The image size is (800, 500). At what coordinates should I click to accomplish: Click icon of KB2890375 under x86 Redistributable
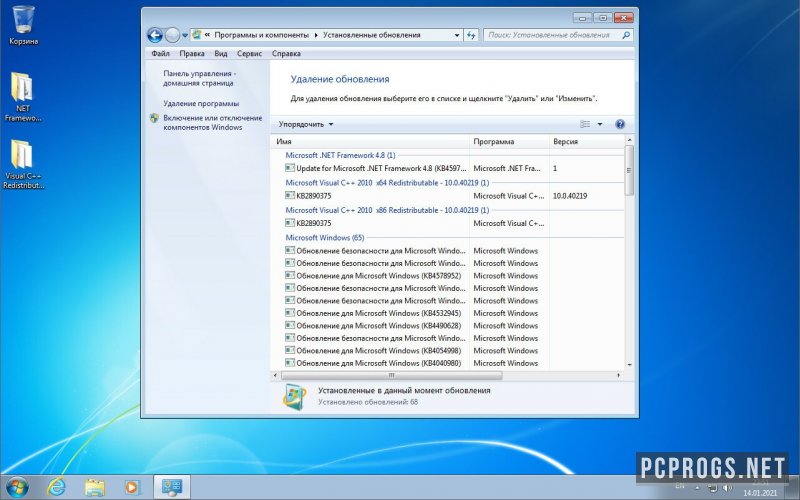[290, 222]
